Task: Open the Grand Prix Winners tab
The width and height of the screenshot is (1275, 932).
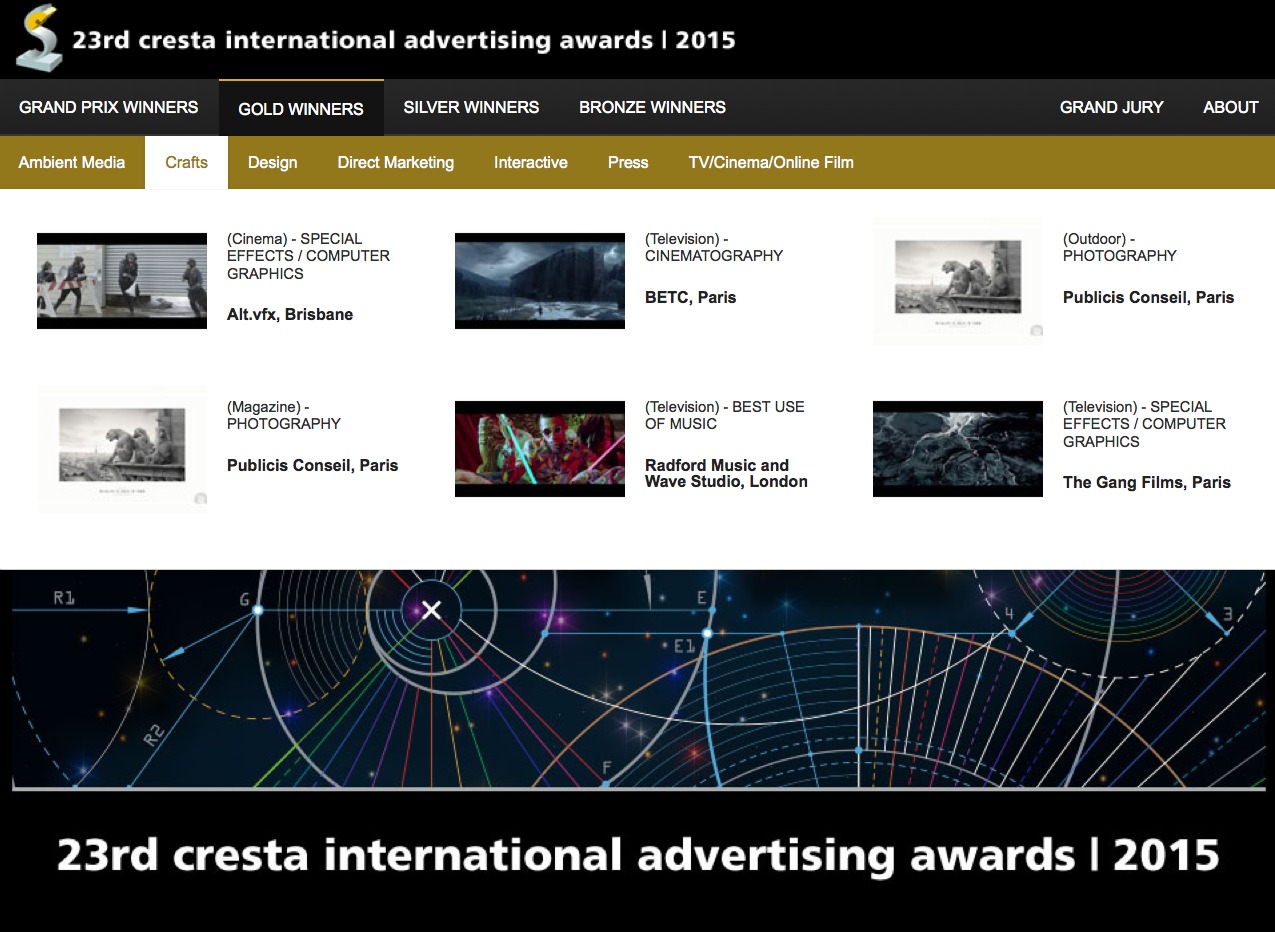Action: [109, 107]
